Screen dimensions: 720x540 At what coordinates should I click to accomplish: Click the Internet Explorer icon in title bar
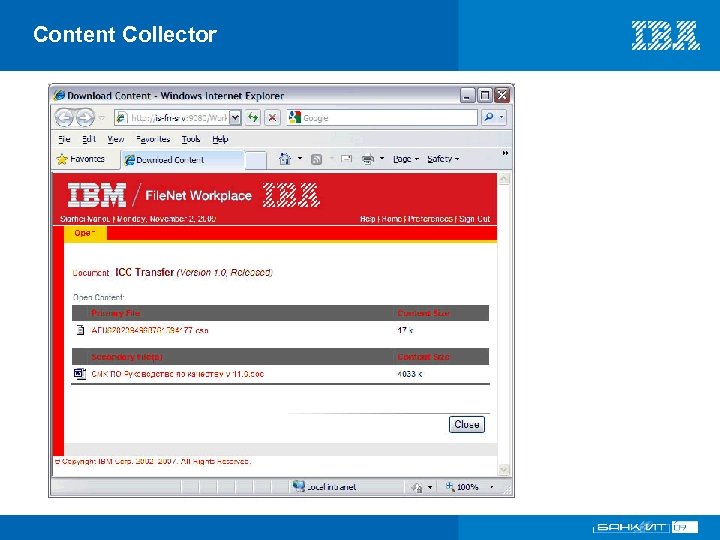[59, 95]
